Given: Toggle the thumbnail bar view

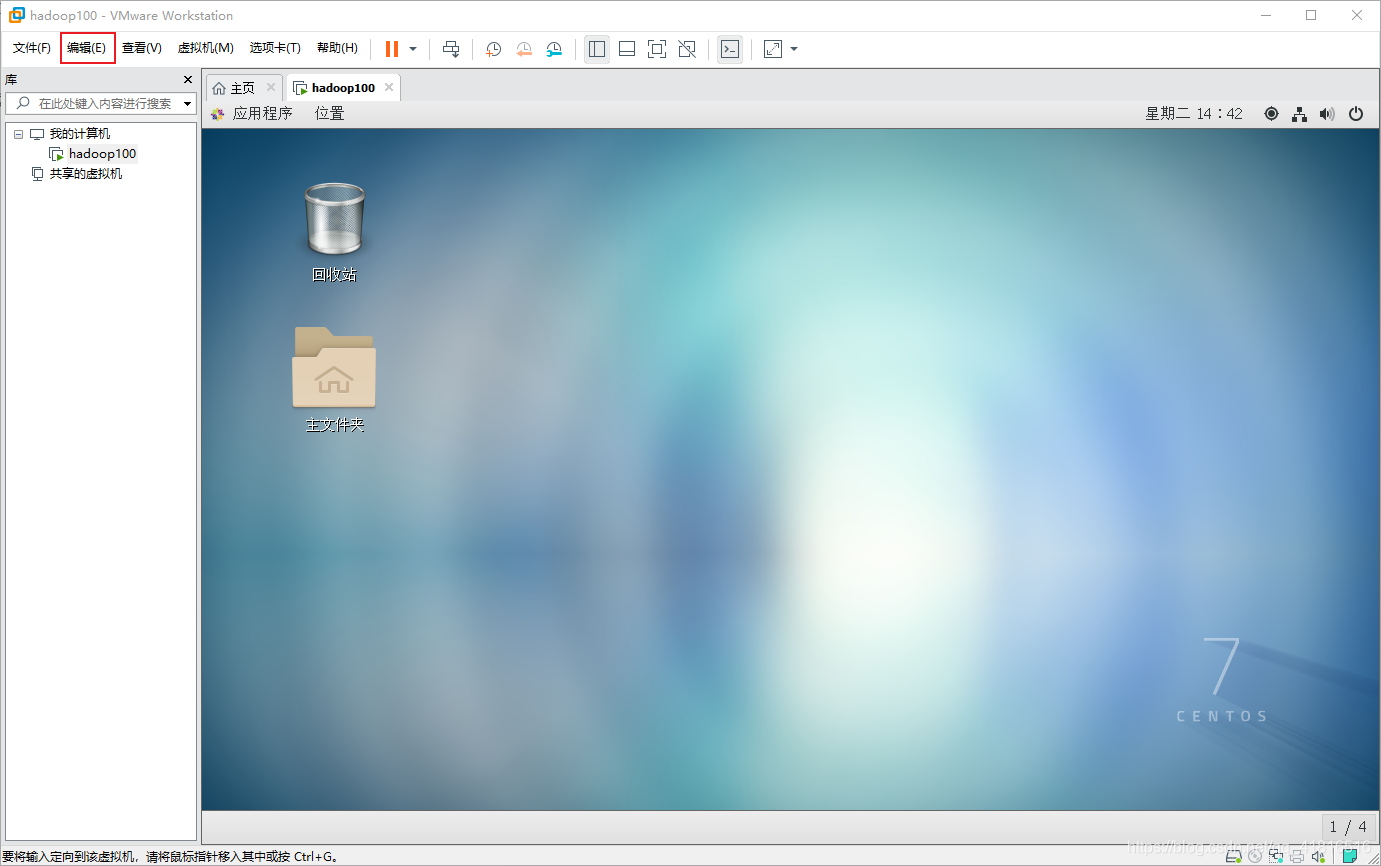Looking at the screenshot, I should (627, 49).
